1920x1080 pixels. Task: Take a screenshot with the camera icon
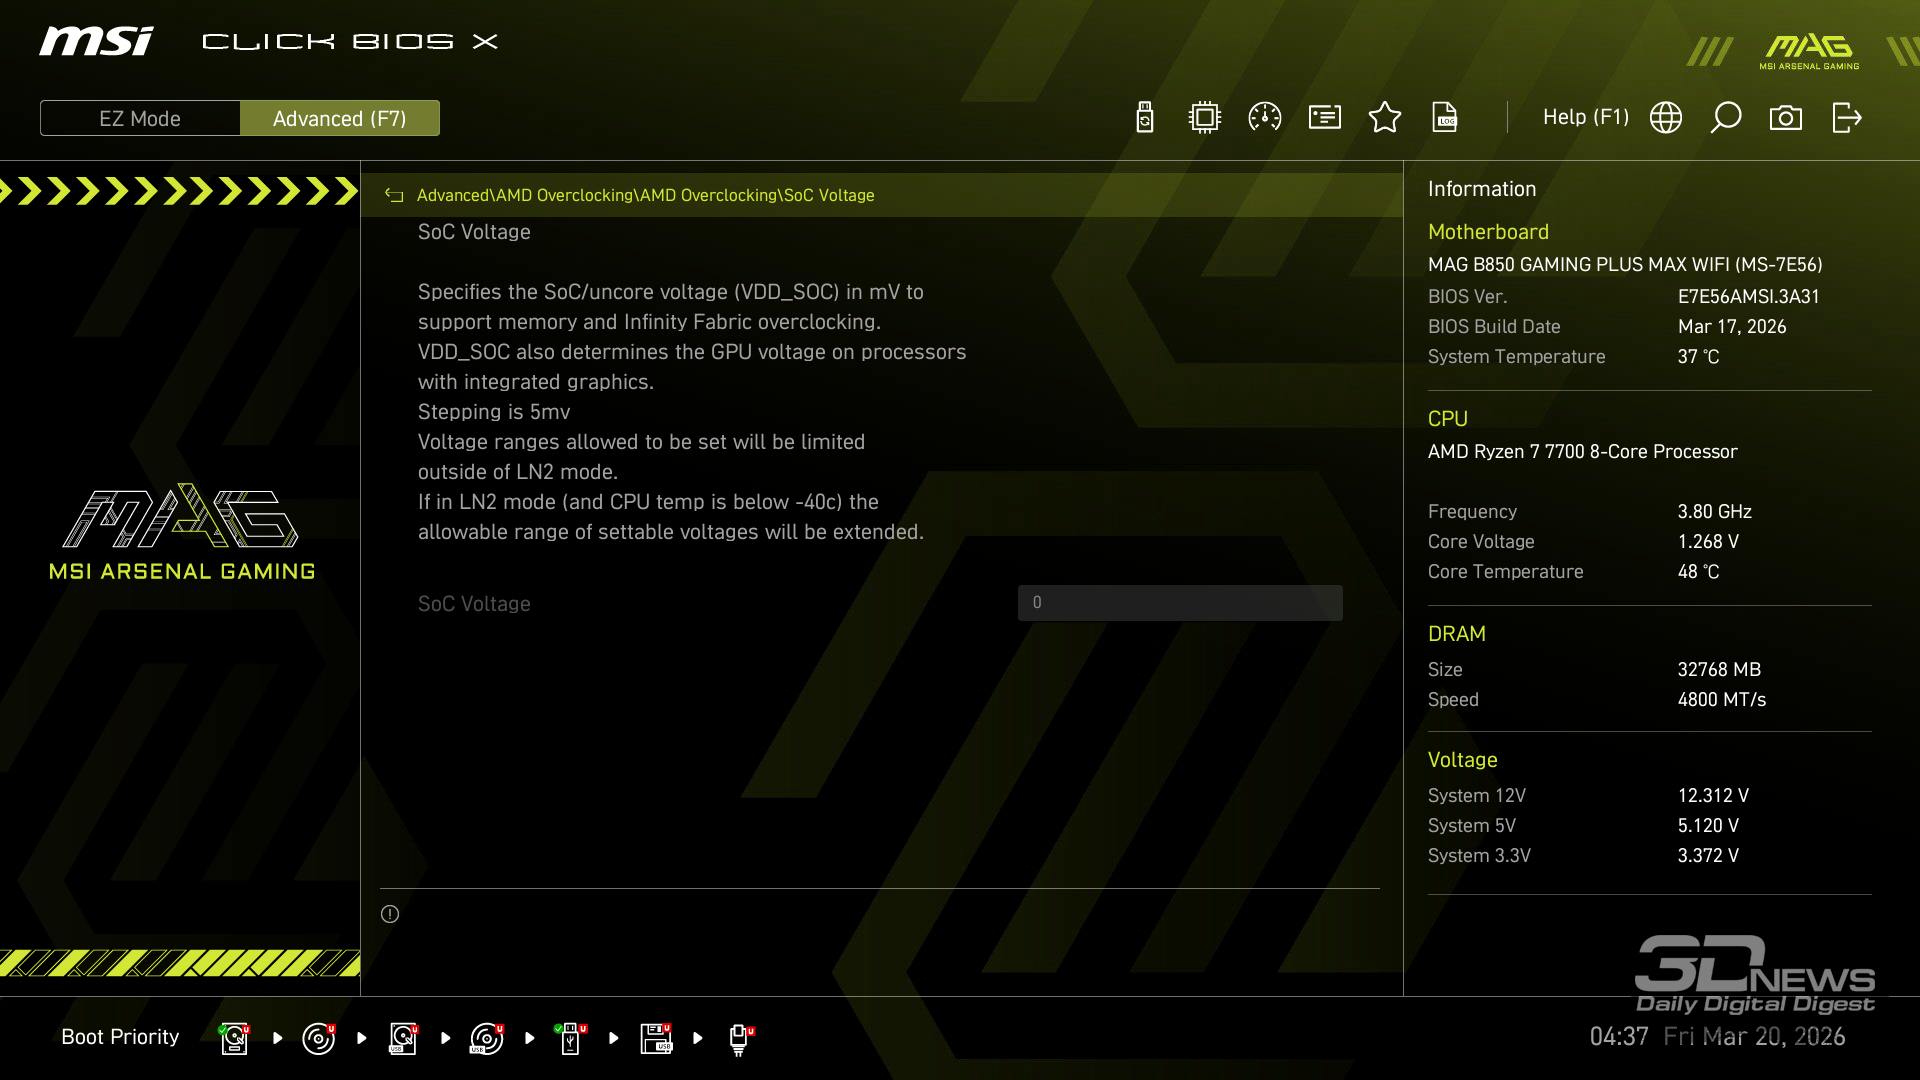(x=1786, y=118)
